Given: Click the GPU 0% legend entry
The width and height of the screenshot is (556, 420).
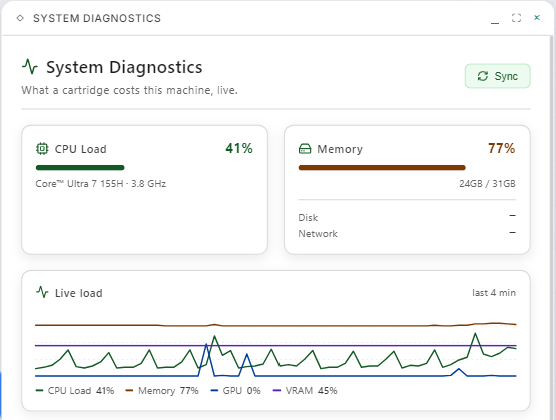Looking at the screenshot, I should (x=235, y=391).
